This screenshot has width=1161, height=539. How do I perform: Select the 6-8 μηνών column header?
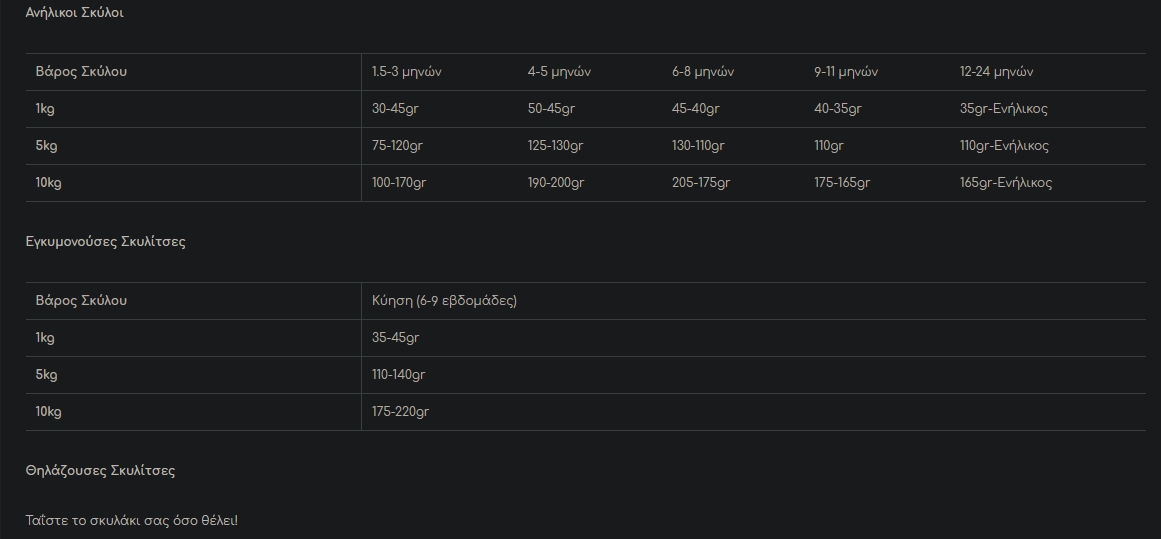click(703, 72)
